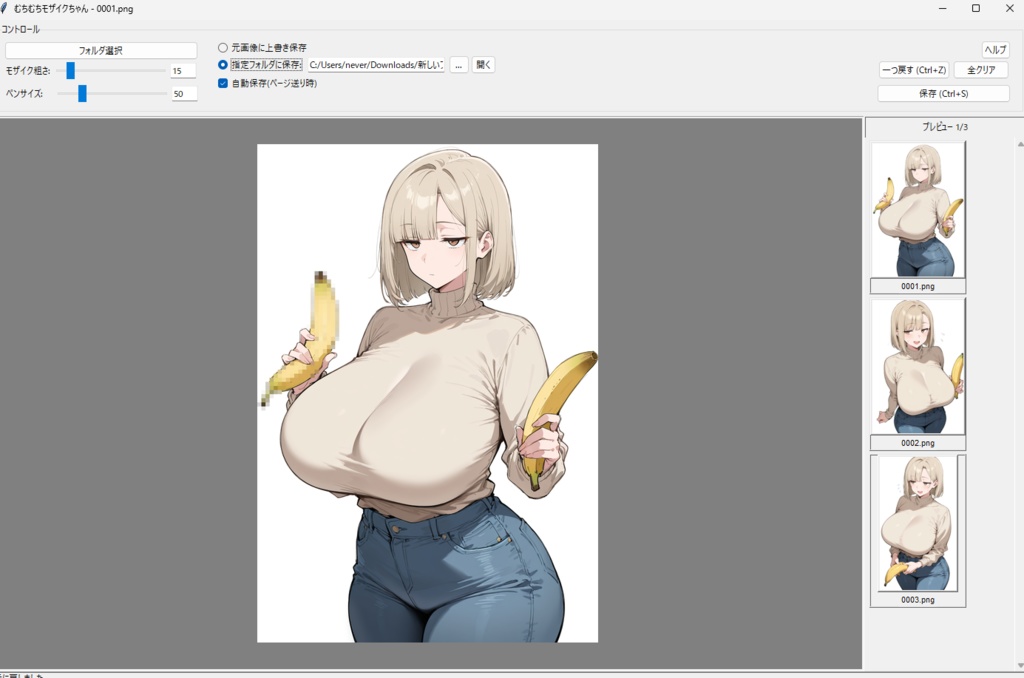
Task: Clear all mosaics with 全クリア
Action: 980,70
